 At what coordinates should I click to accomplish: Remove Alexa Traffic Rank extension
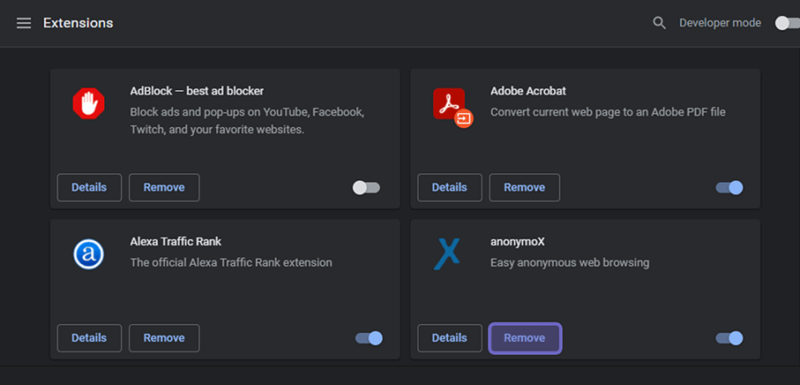tap(164, 338)
